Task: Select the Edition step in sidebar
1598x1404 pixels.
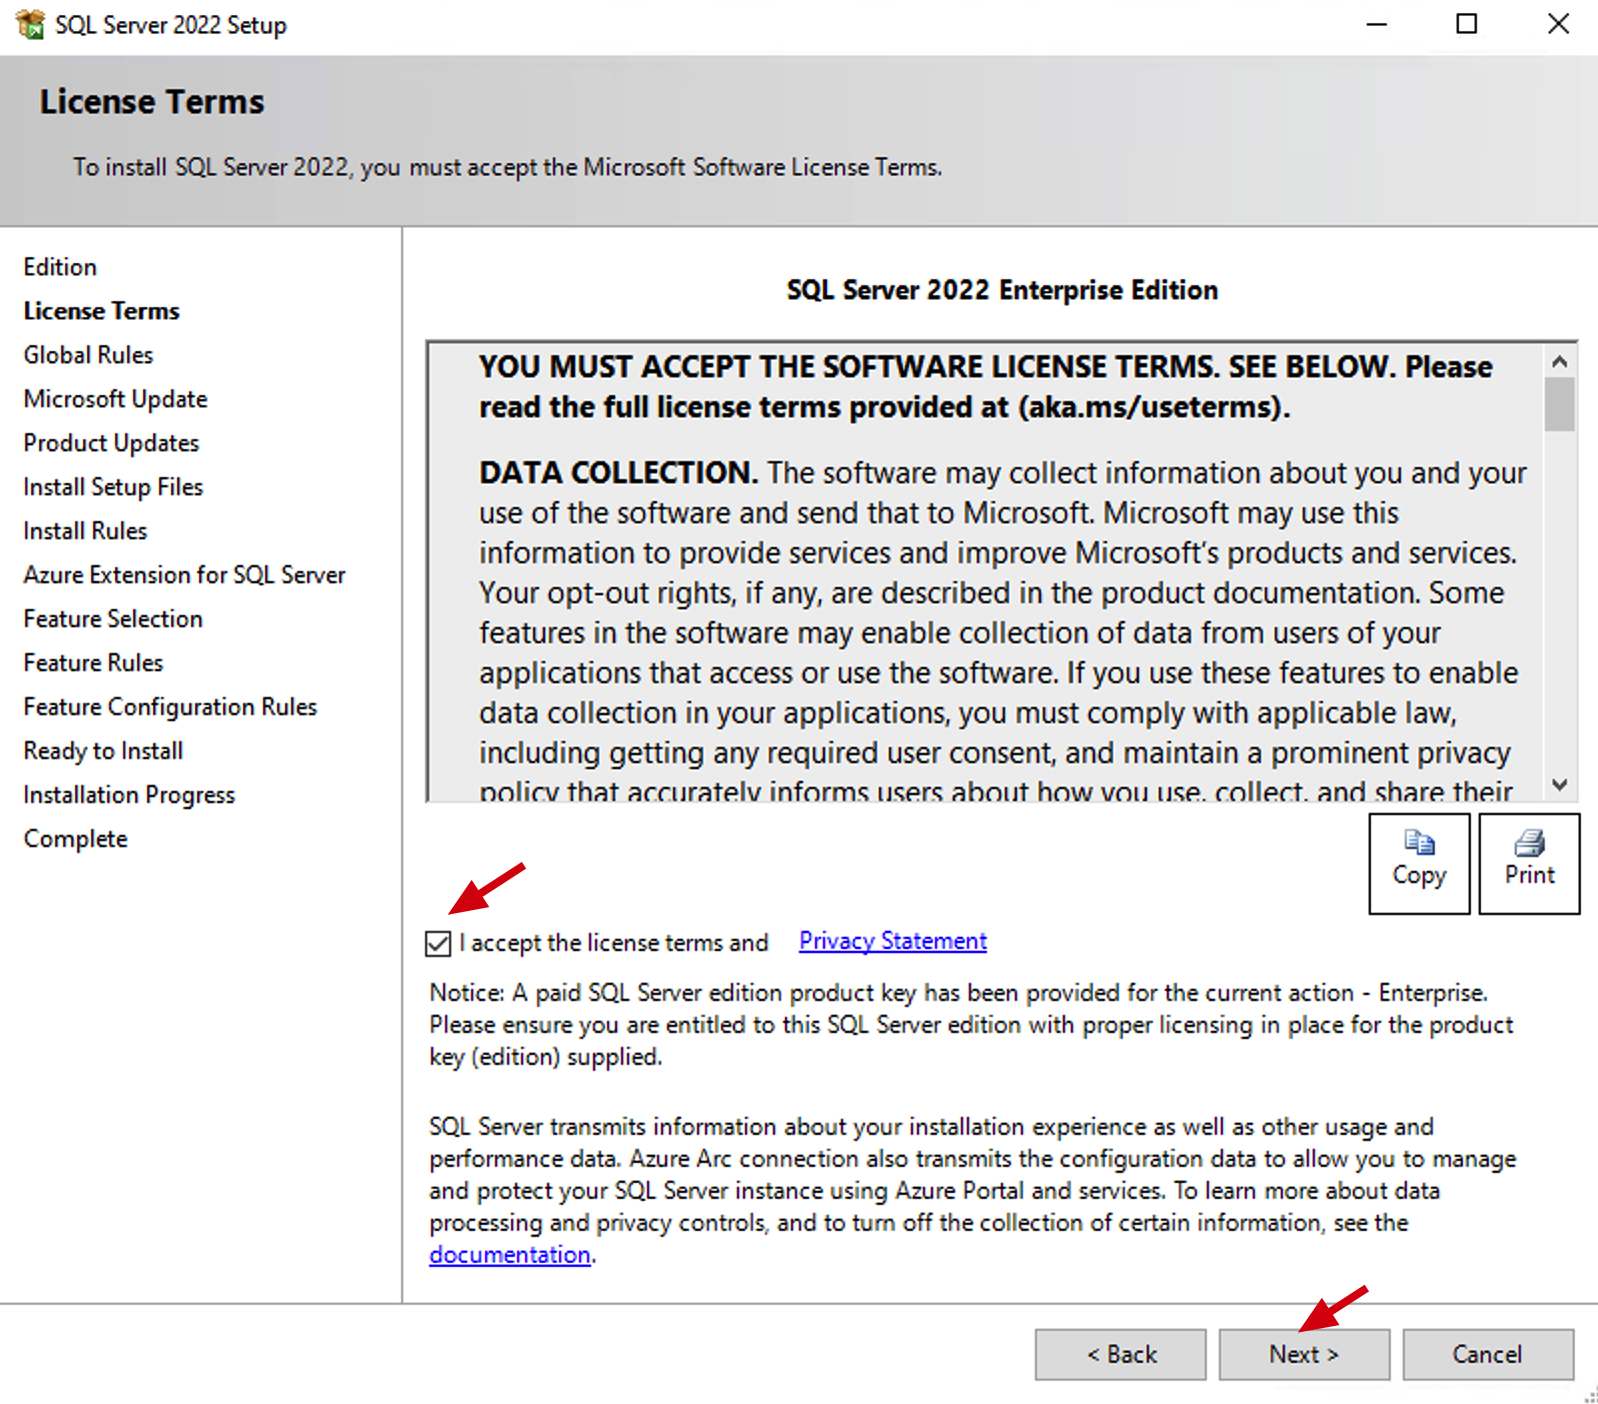Action: coord(60,267)
